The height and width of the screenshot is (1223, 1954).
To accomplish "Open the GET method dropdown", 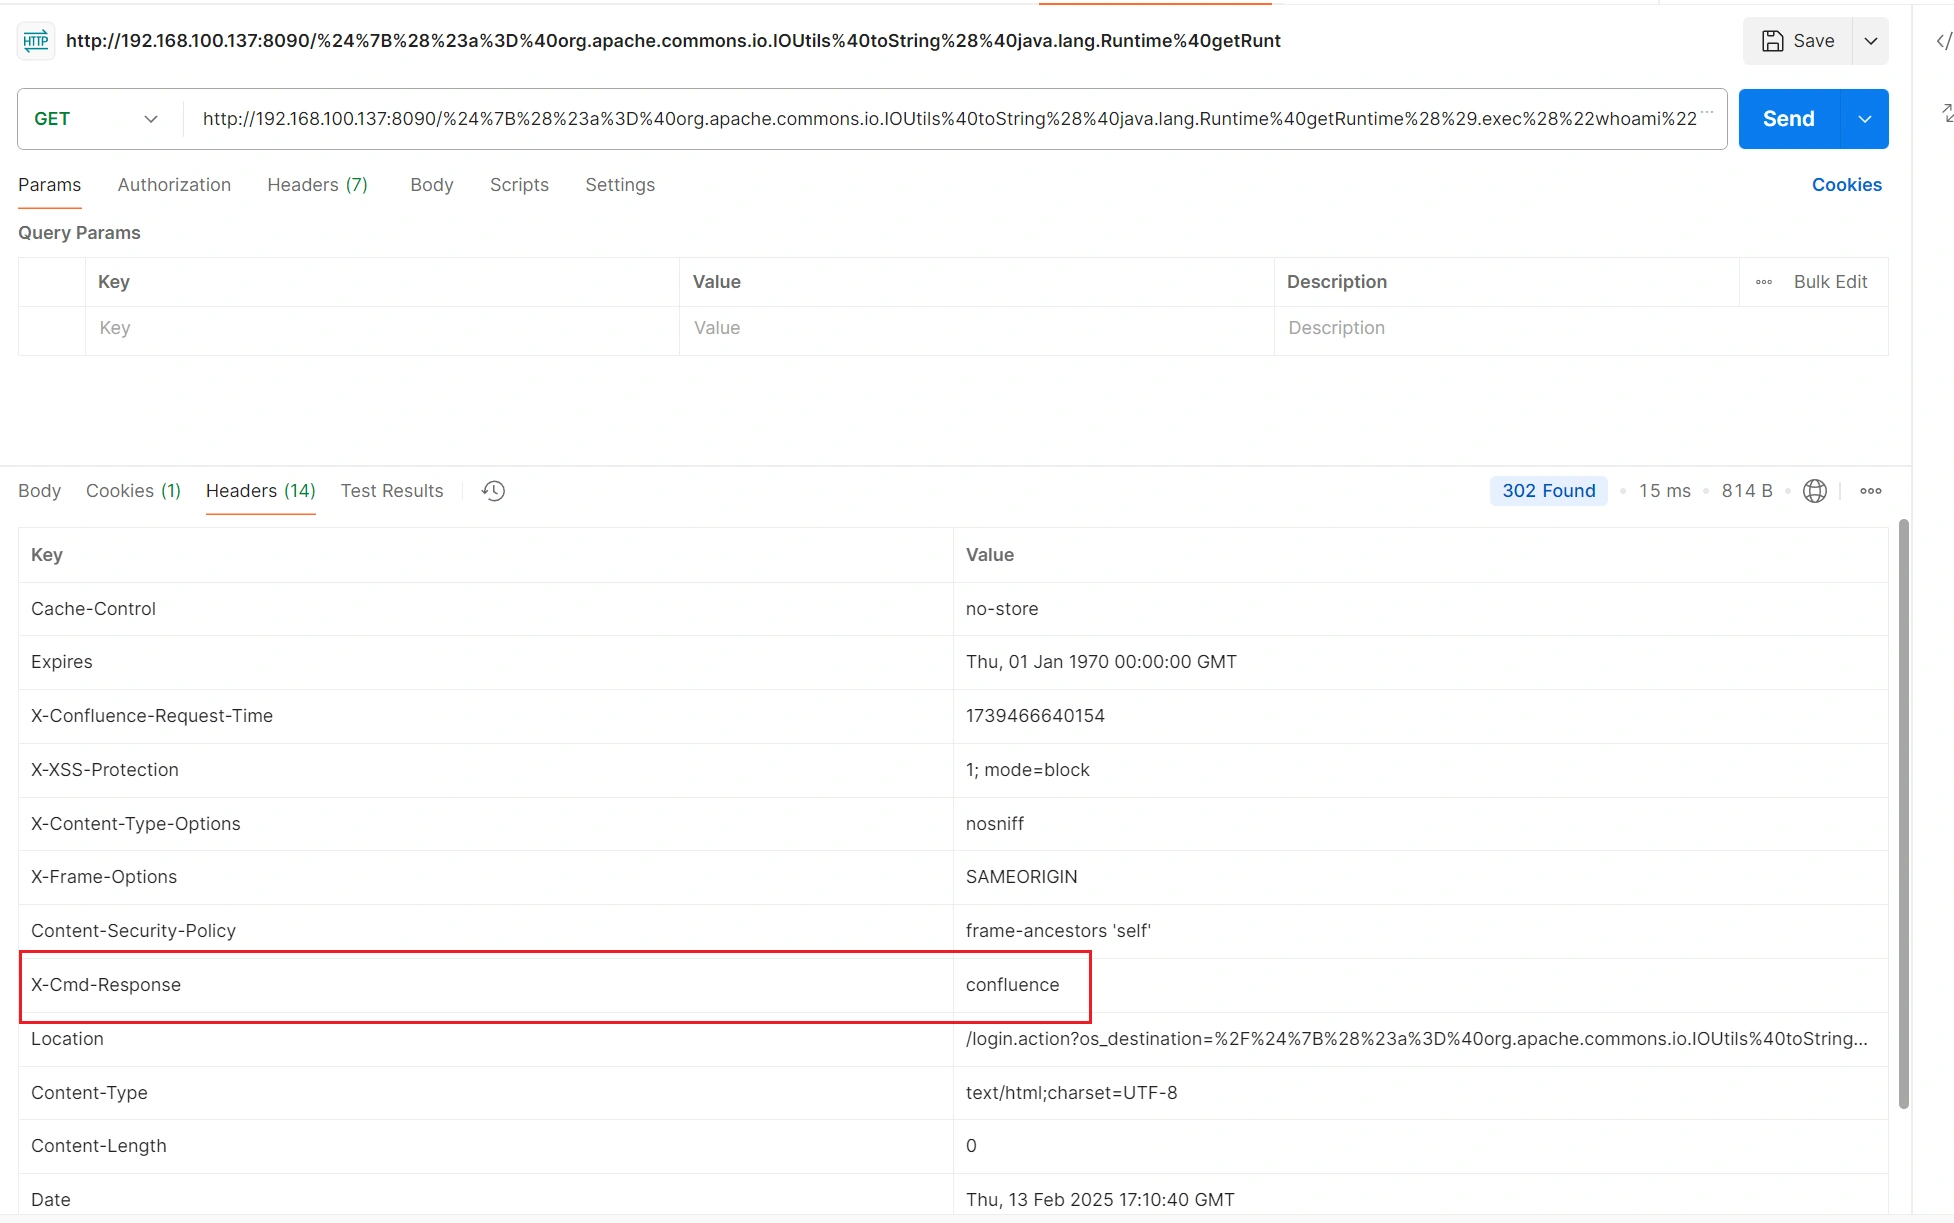I will pos(96,119).
